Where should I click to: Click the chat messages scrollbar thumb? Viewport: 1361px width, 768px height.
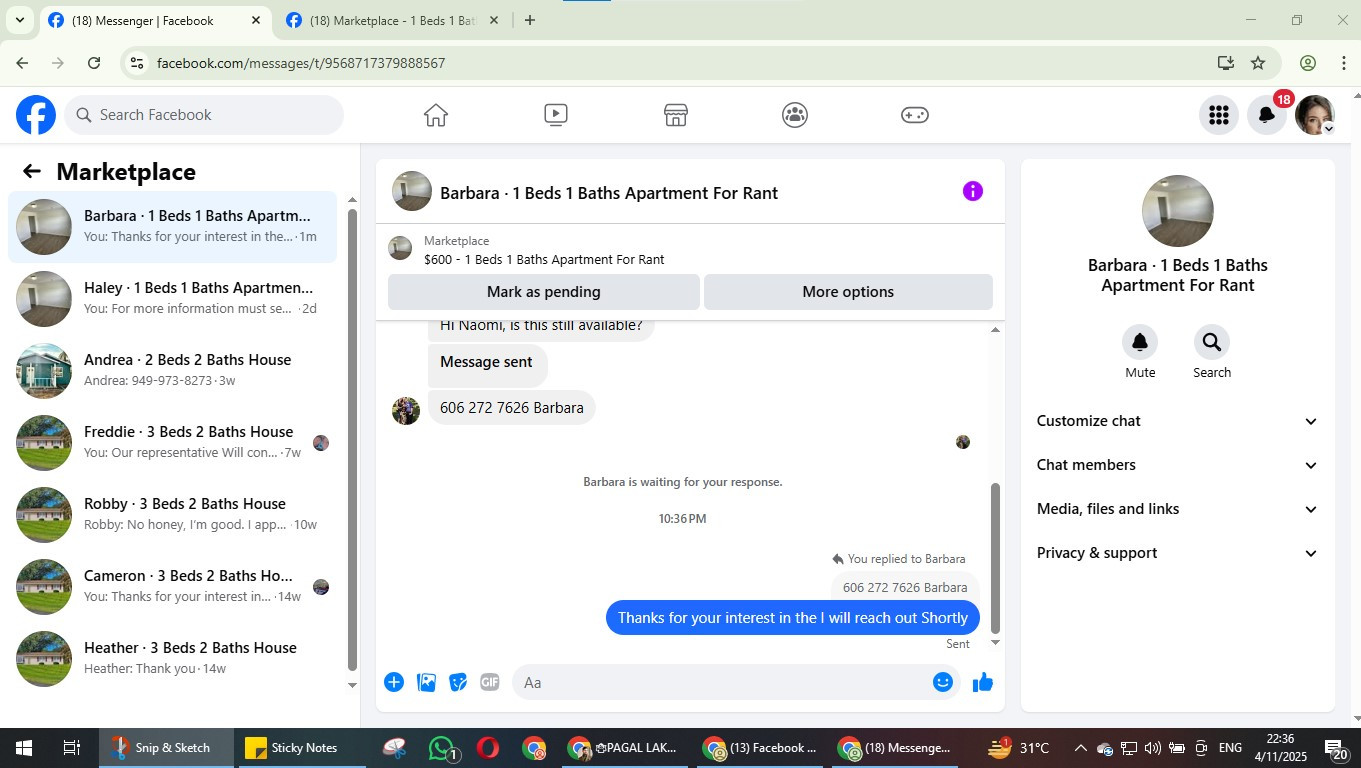click(x=995, y=558)
